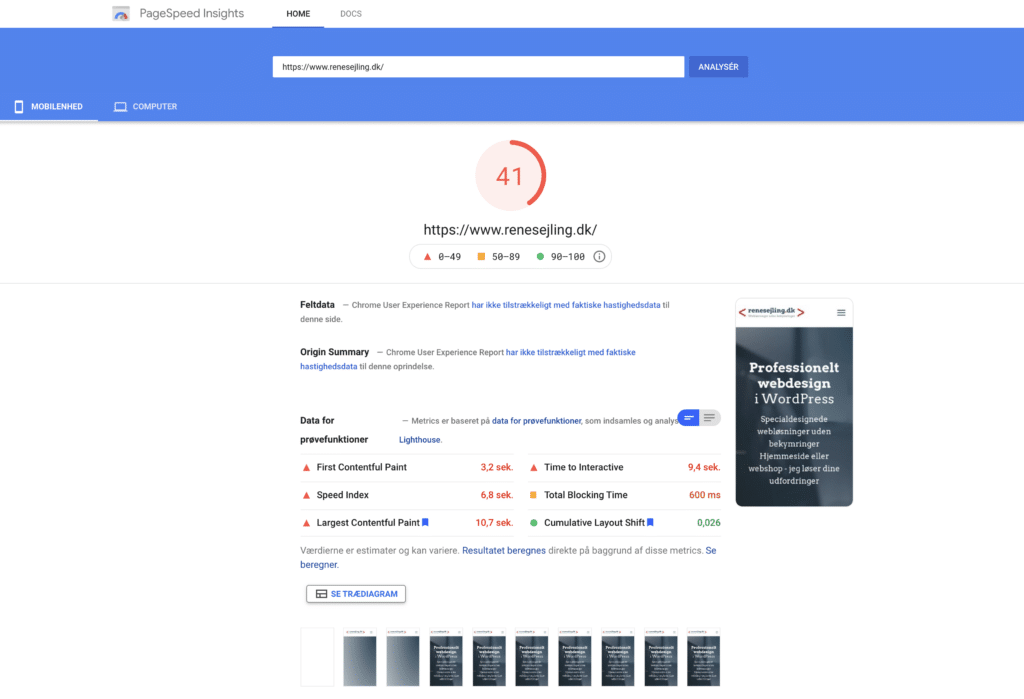Screen dimensions: 1024x699
Task: Open the 'data for prøvefunktioner' link
Action: 536,421
